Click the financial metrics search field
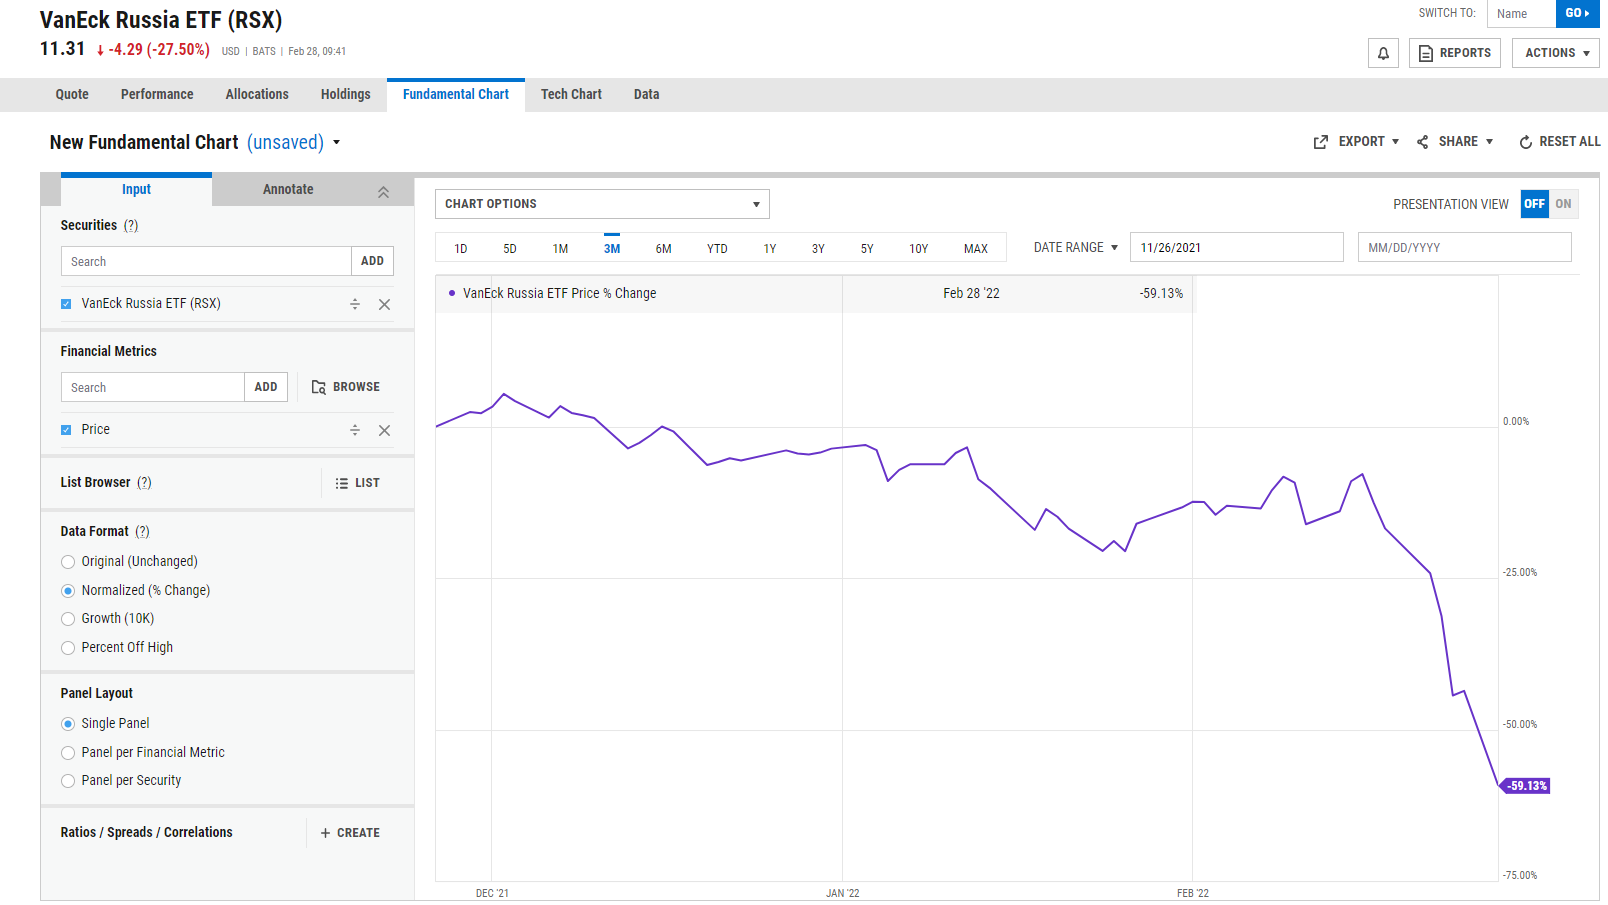The width and height of the screenshot is (1608, 905). point(153,387)
